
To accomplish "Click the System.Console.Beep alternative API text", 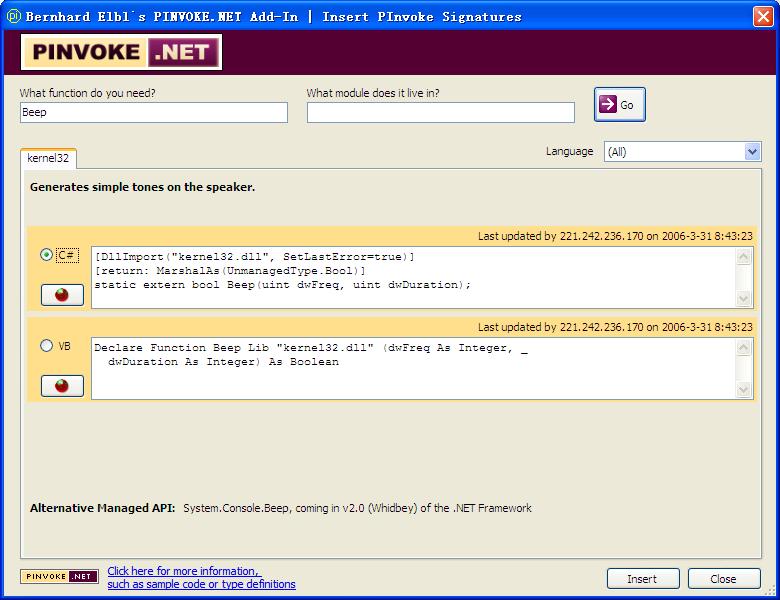I will [357, 508].
